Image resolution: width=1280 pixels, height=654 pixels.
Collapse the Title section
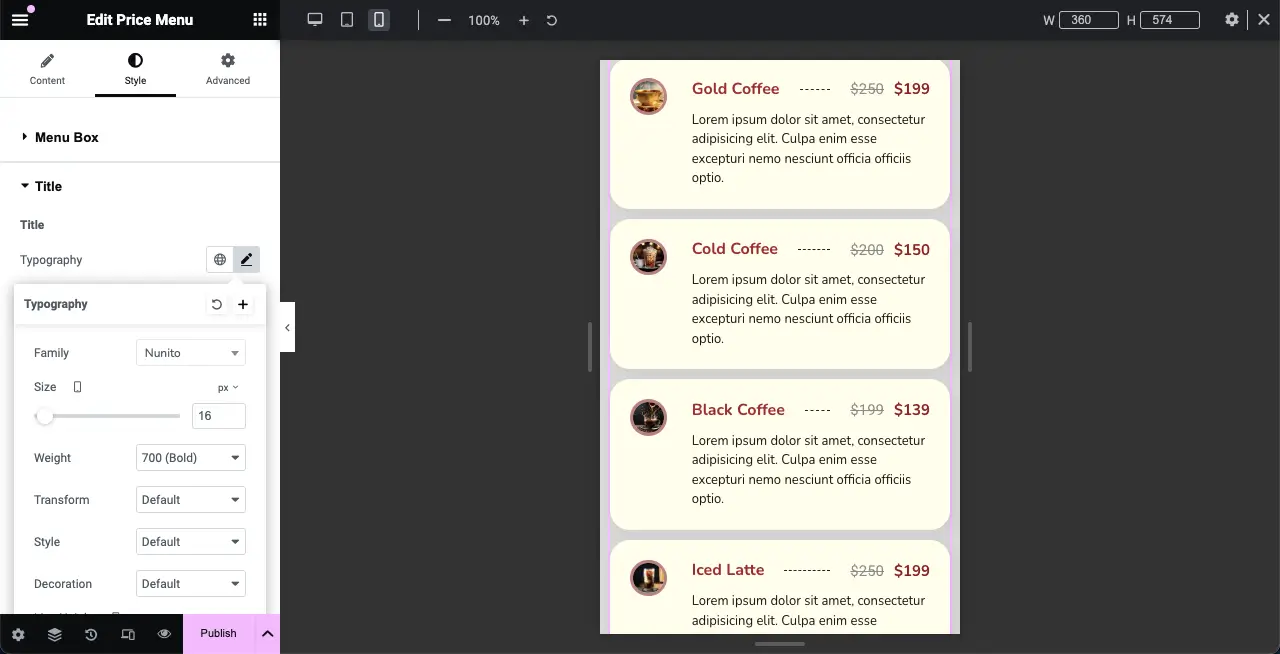pyautogui.click(x=140, y=186)
